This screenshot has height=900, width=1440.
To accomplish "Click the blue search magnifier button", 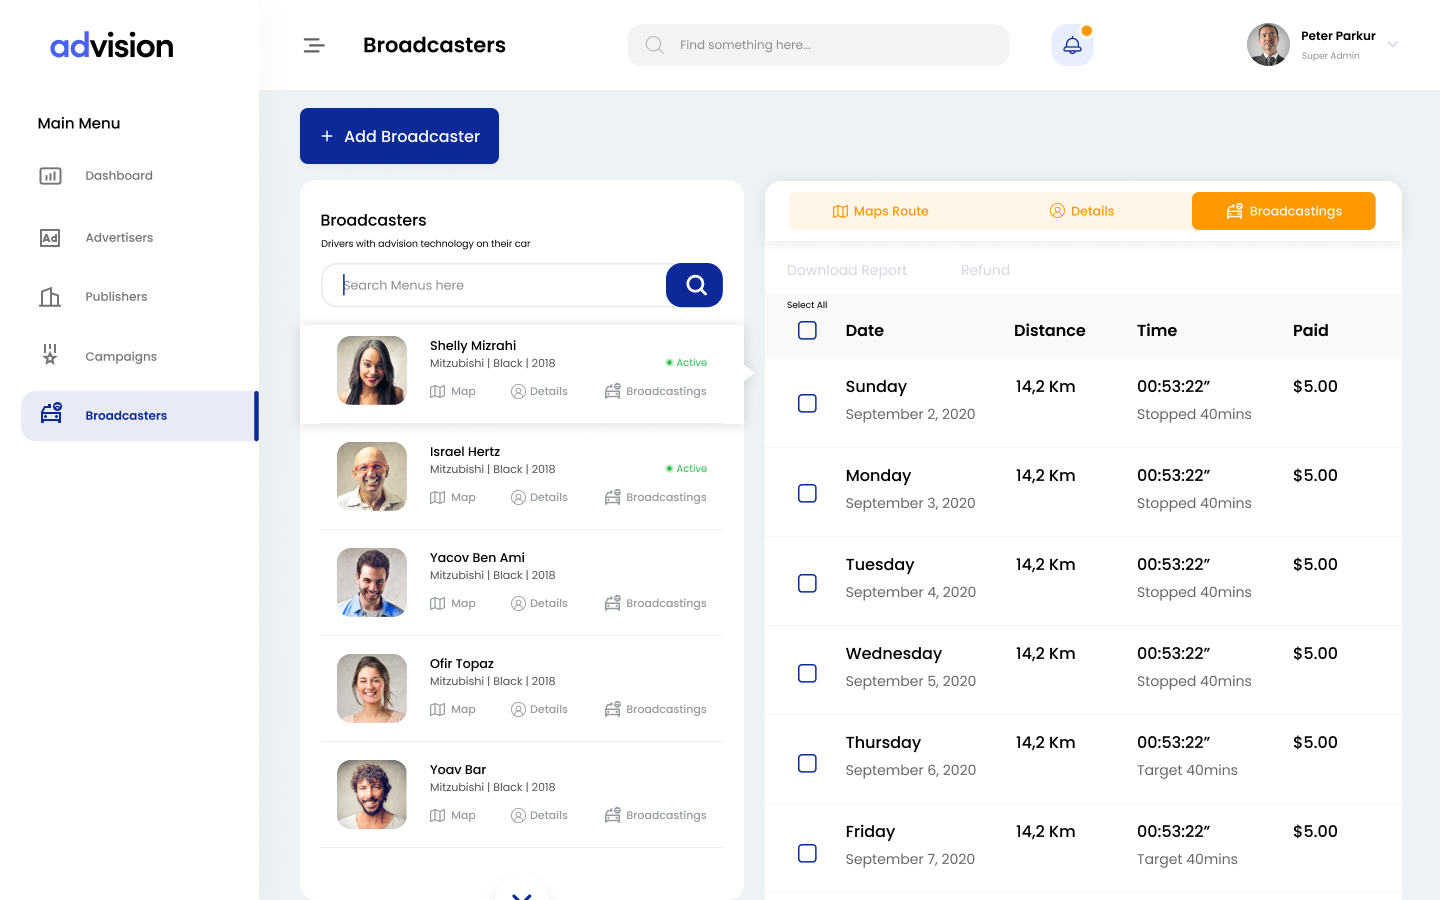I will [x=694, y=285].
